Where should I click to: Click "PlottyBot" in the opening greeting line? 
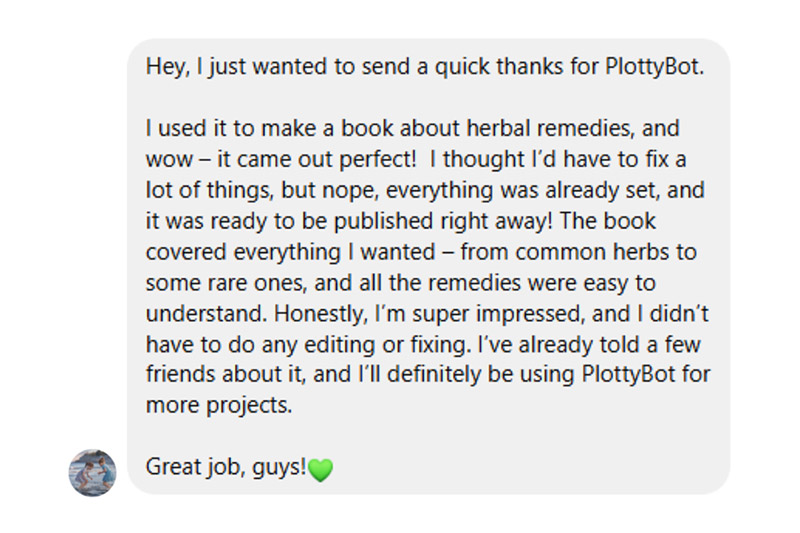[655, 66]
